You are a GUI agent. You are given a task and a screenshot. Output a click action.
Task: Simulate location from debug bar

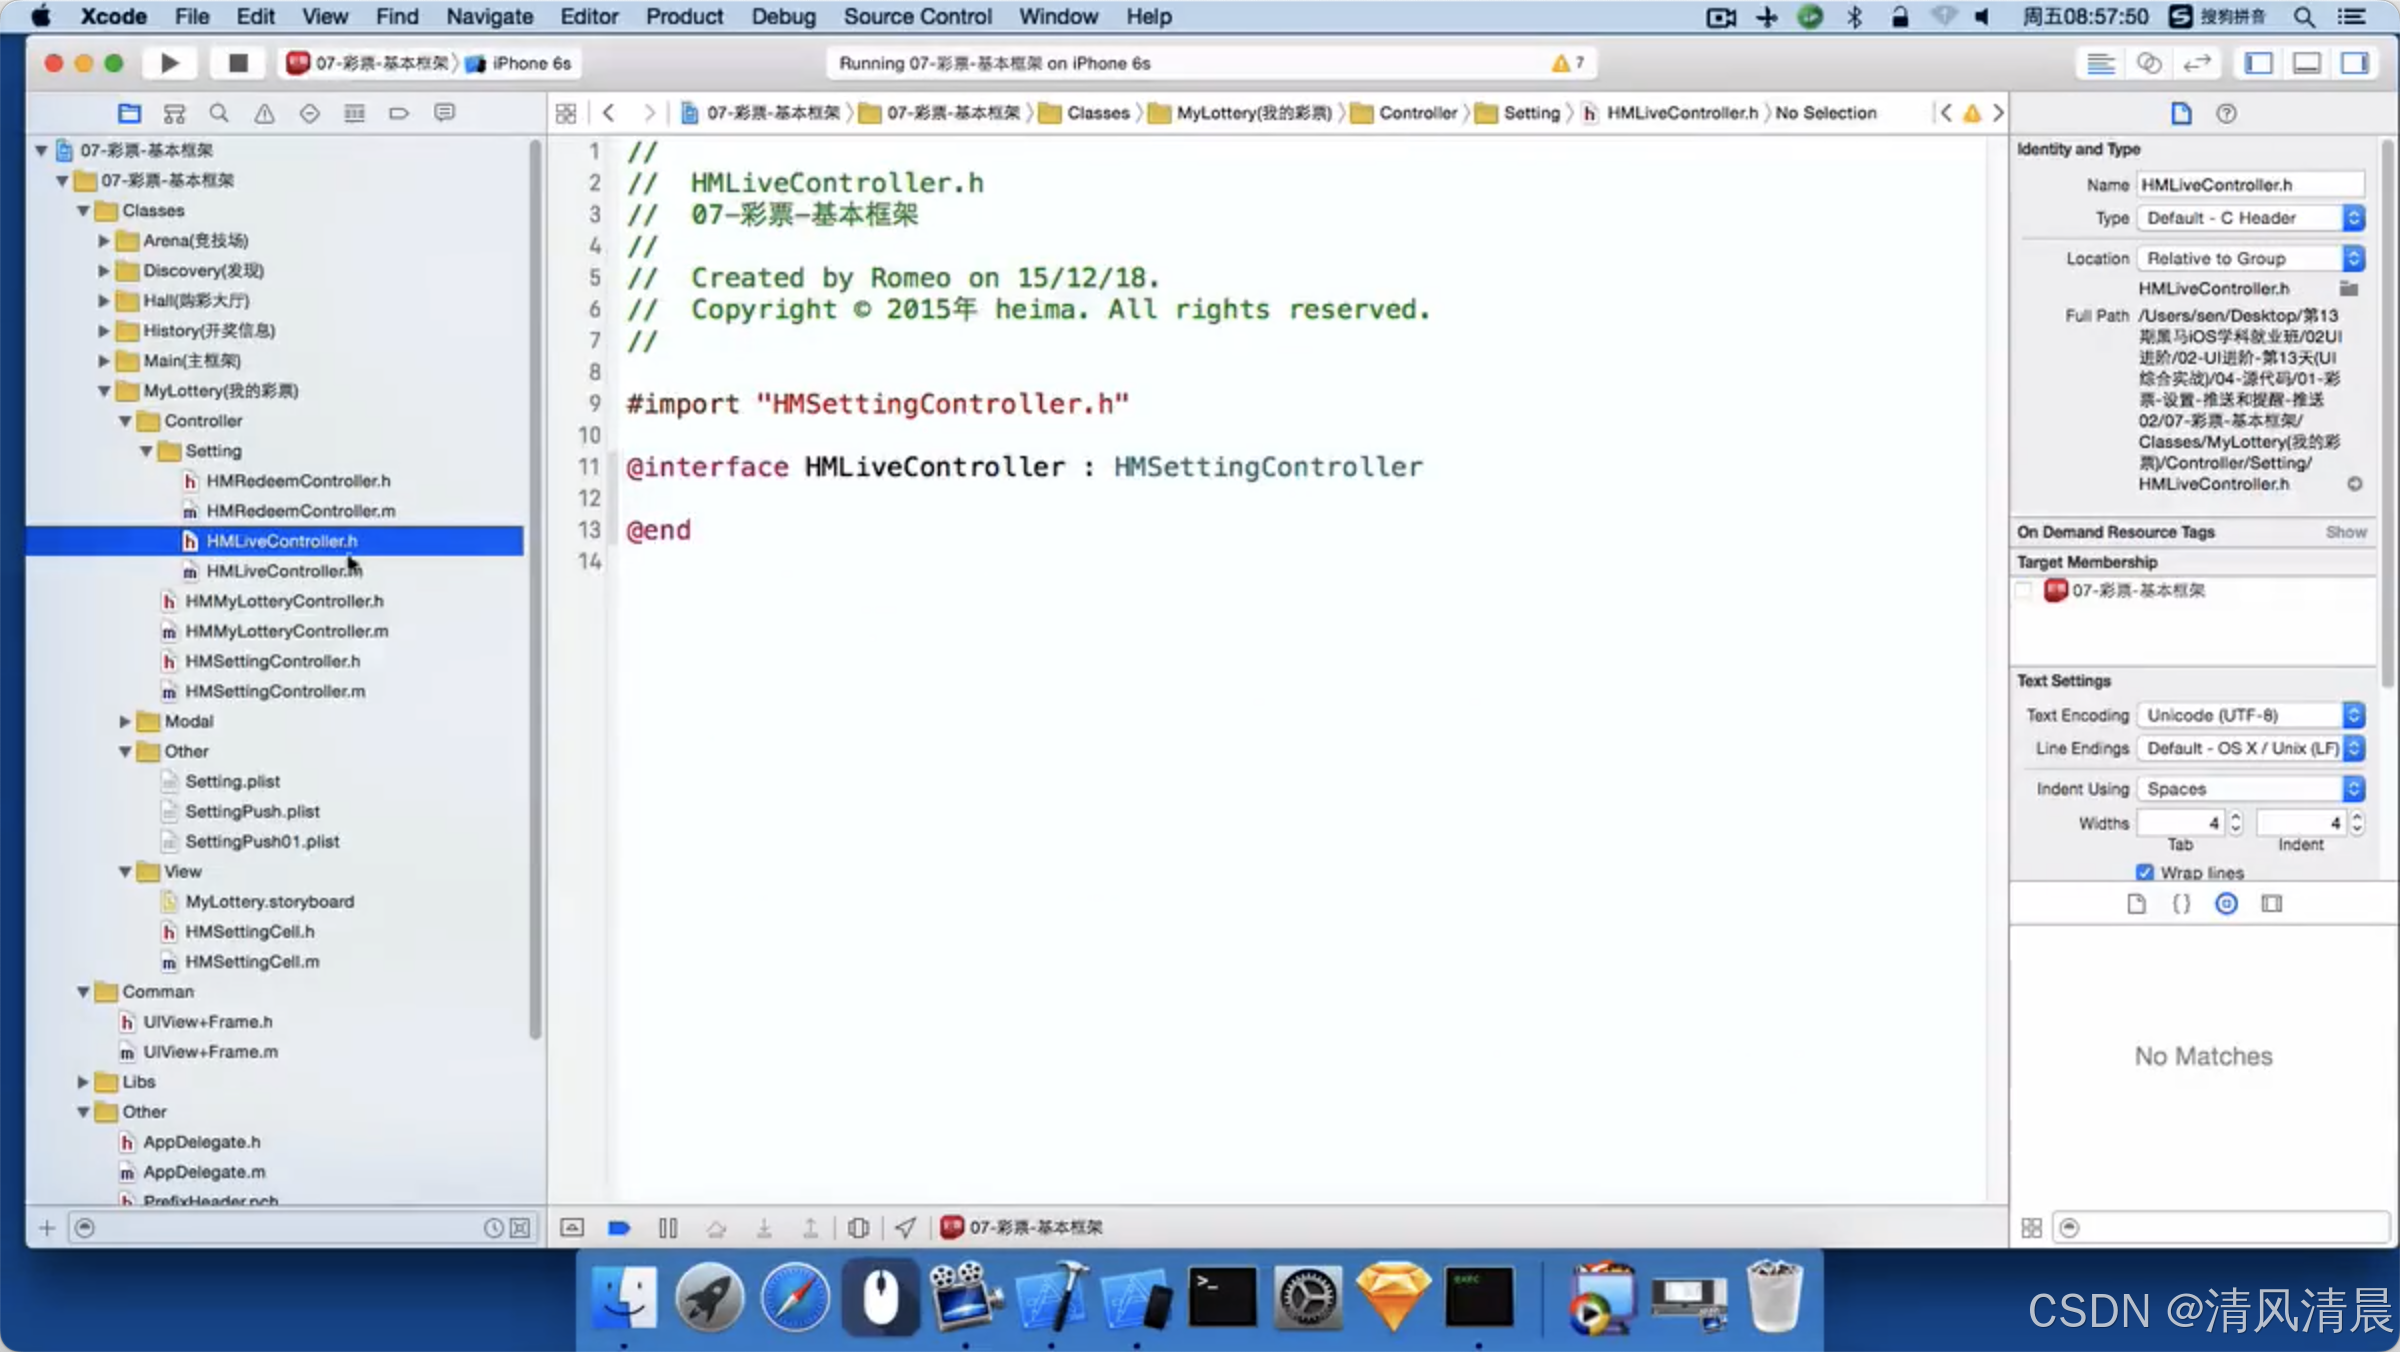coord(905,1227)
